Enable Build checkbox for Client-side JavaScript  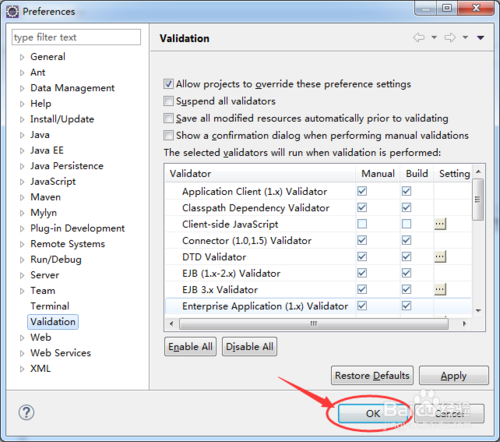click(406, 224)
